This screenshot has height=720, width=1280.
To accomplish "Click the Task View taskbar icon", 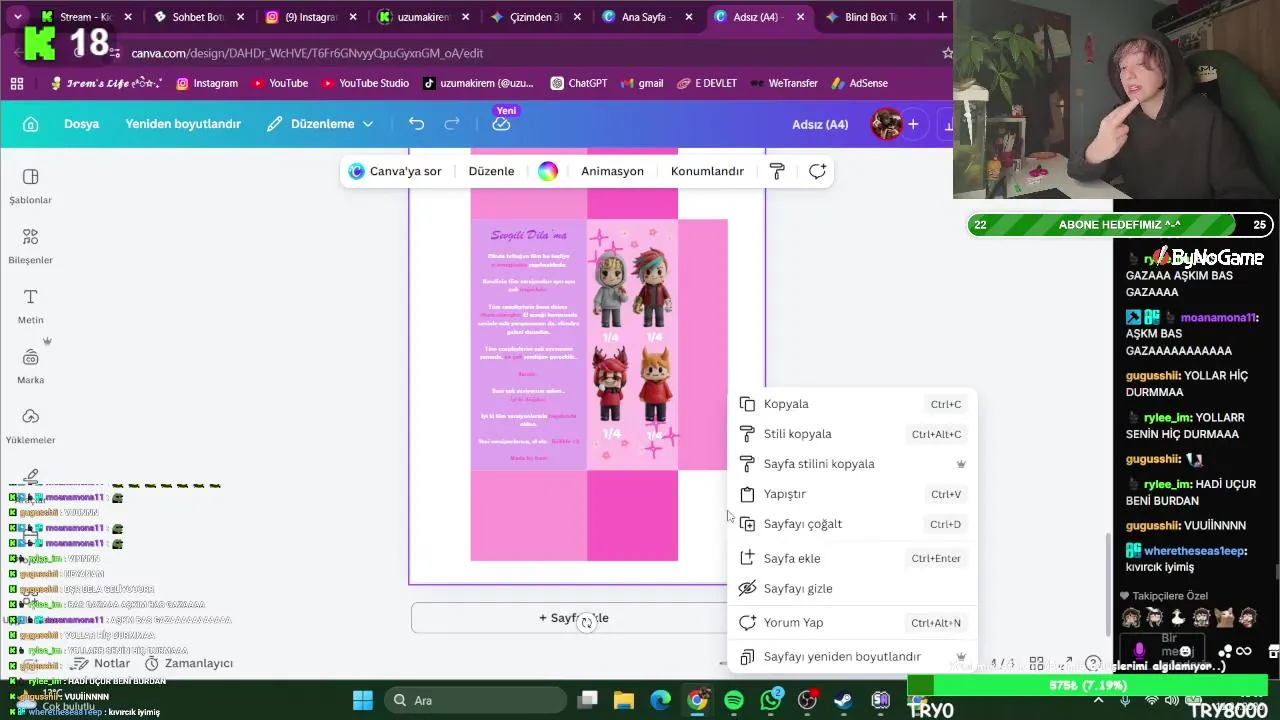I will (x=588, y=700).
